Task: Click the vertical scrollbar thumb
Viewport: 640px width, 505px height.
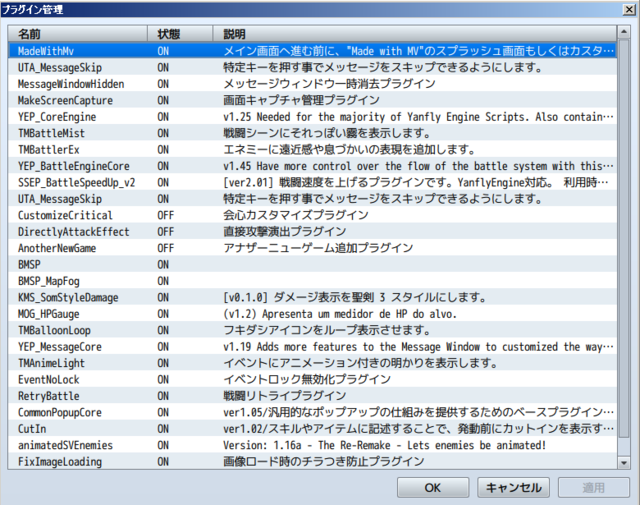Action: point(624,238)
